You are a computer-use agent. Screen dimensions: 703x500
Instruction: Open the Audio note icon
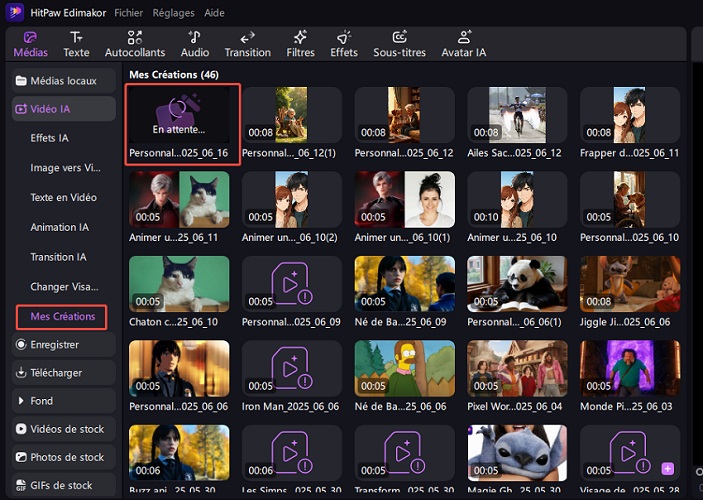(195, 37)
